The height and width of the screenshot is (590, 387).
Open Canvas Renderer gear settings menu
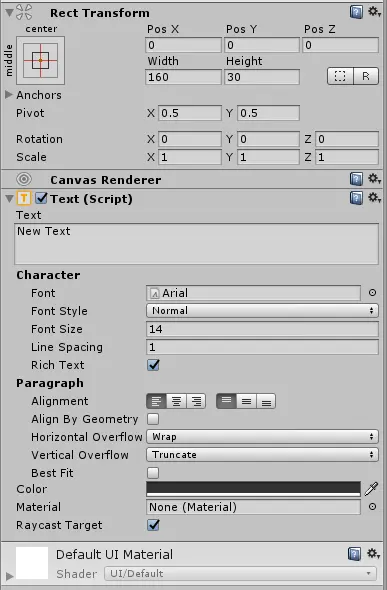coord(374,178)
